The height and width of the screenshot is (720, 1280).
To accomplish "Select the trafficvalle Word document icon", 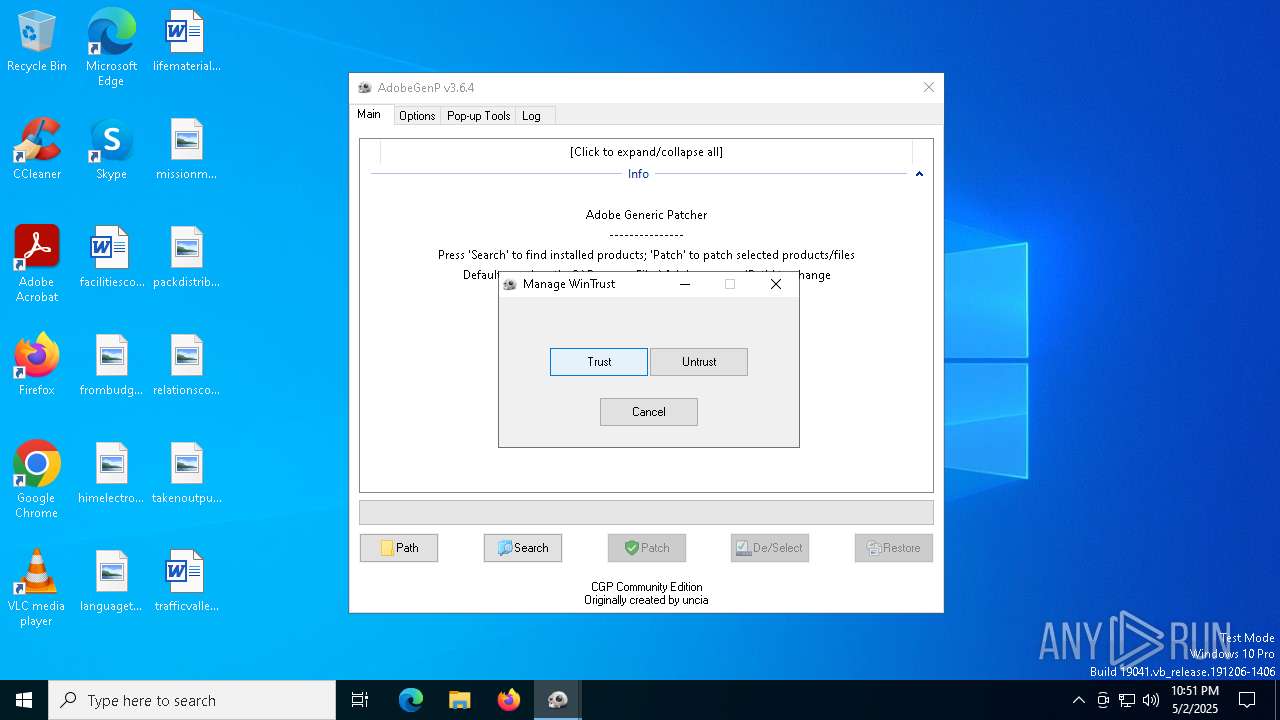I will tap(186, 582).
